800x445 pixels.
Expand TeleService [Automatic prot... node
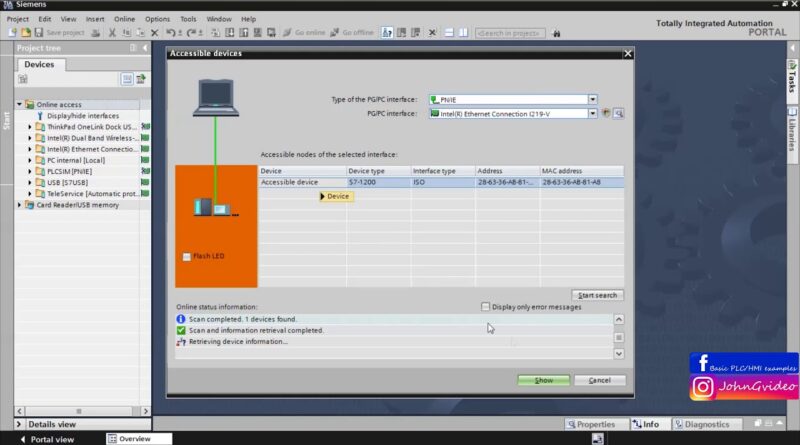[x=30, y=193]
